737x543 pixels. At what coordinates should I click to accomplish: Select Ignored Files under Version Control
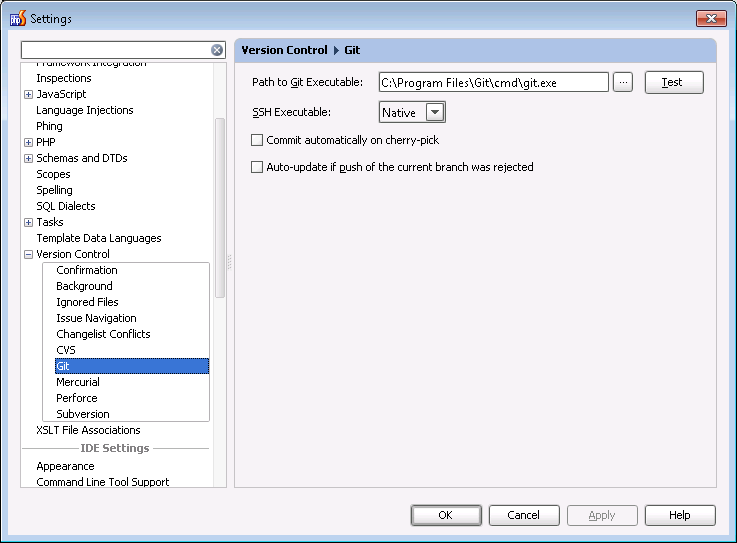pyautogui.click(x=87, y=302)
